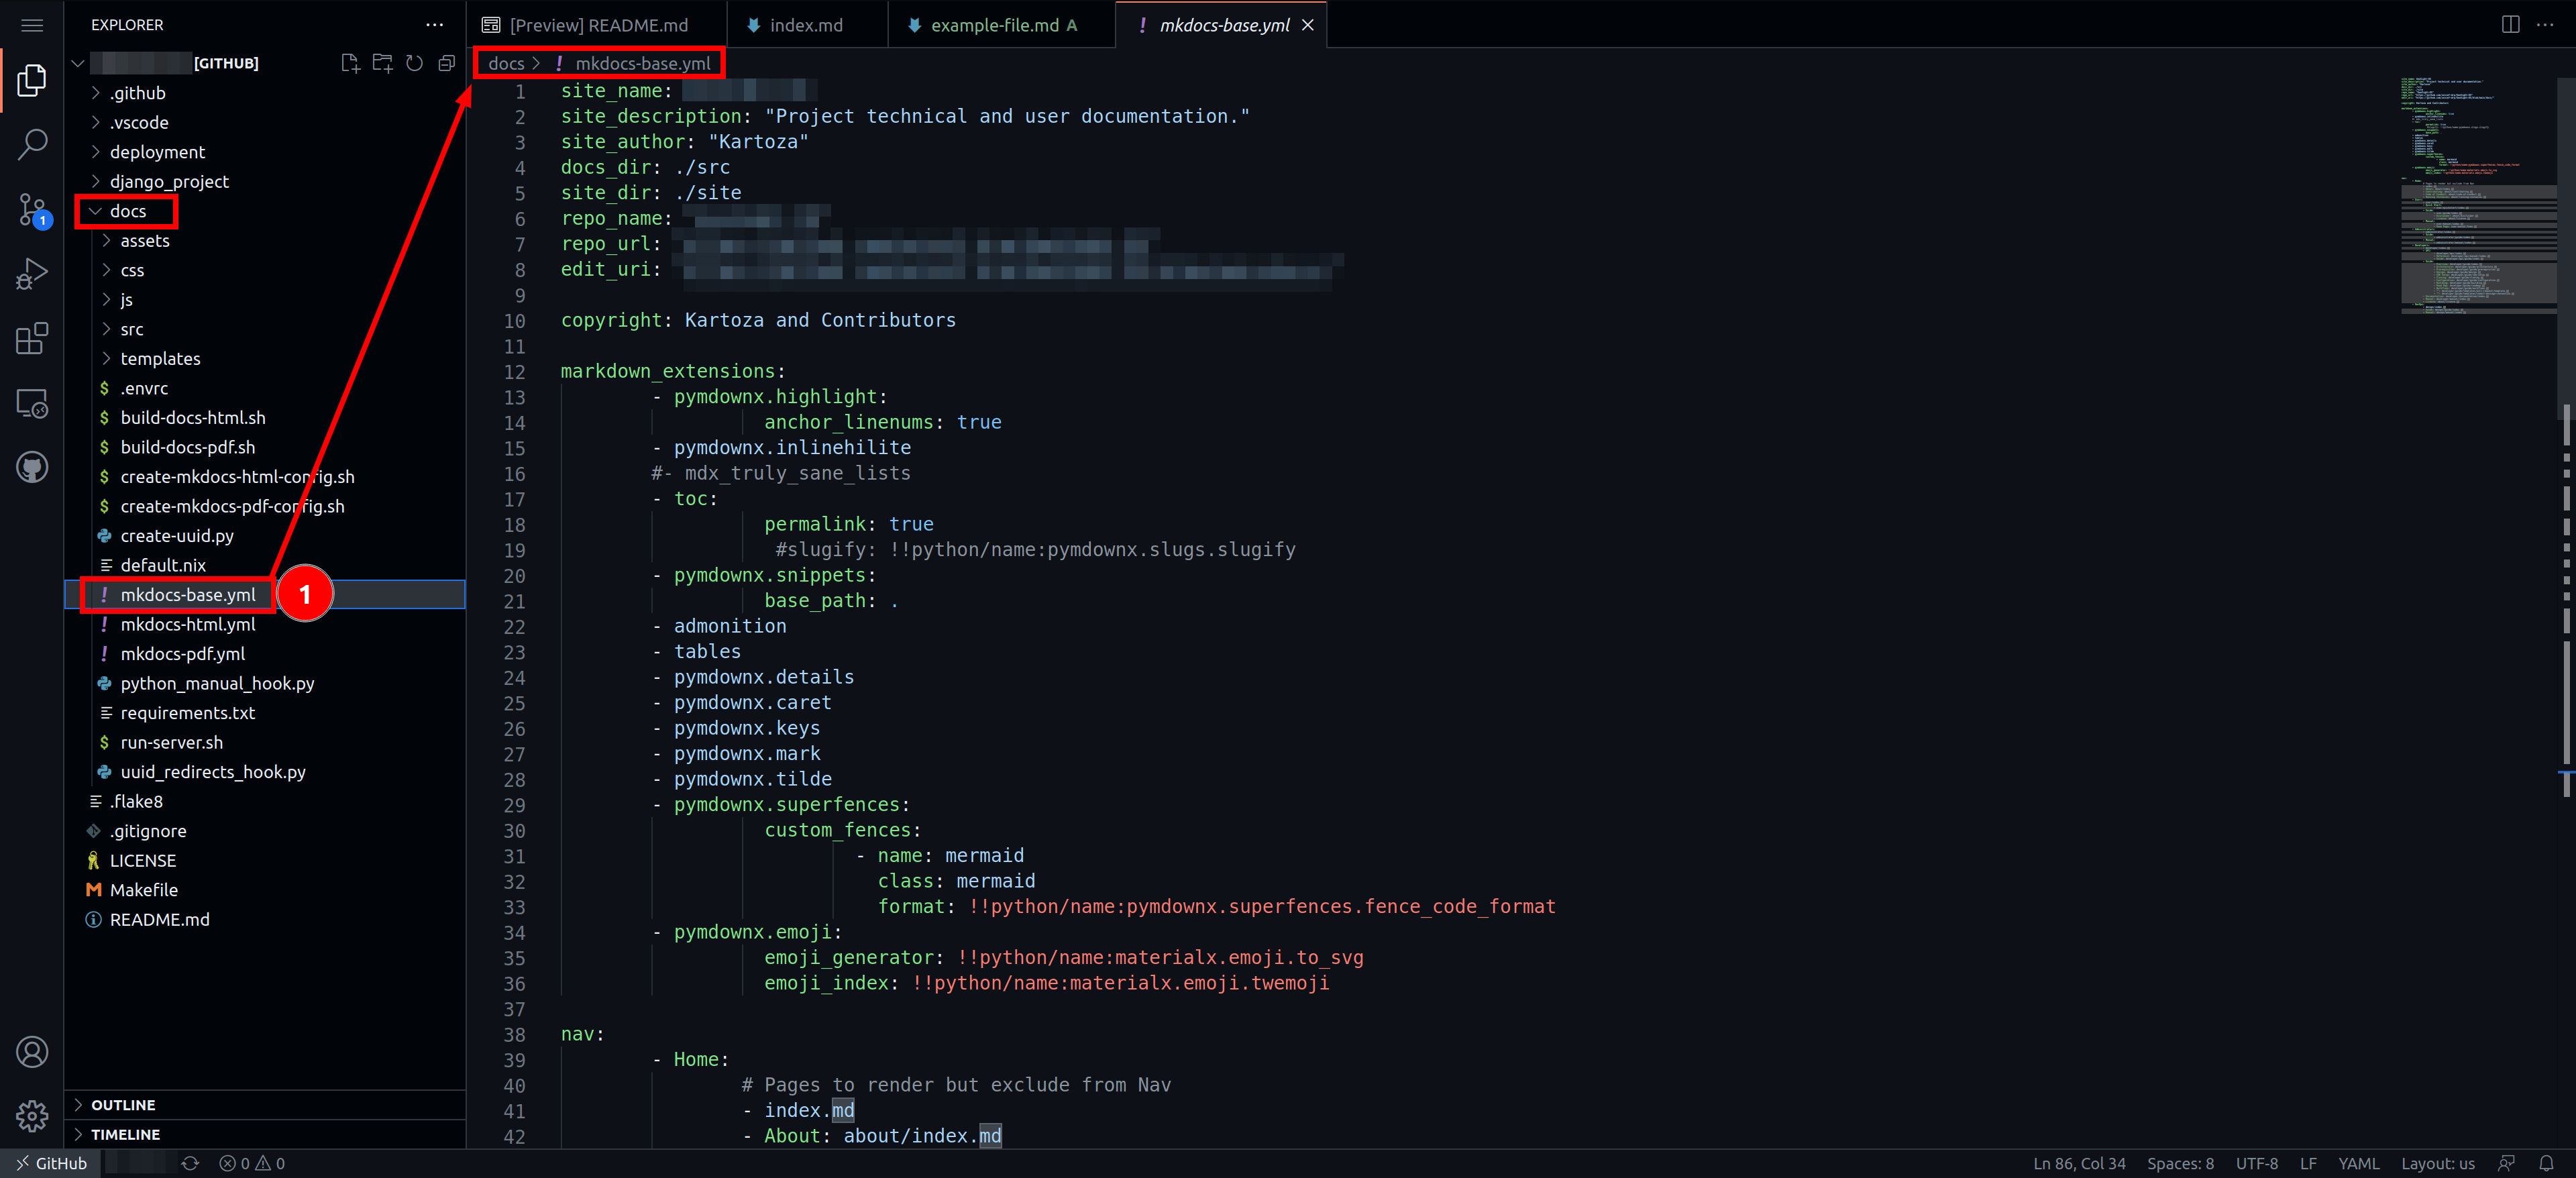Open the Search view icon
The height and width of the screenshot is (1178, 2576).
32,144
